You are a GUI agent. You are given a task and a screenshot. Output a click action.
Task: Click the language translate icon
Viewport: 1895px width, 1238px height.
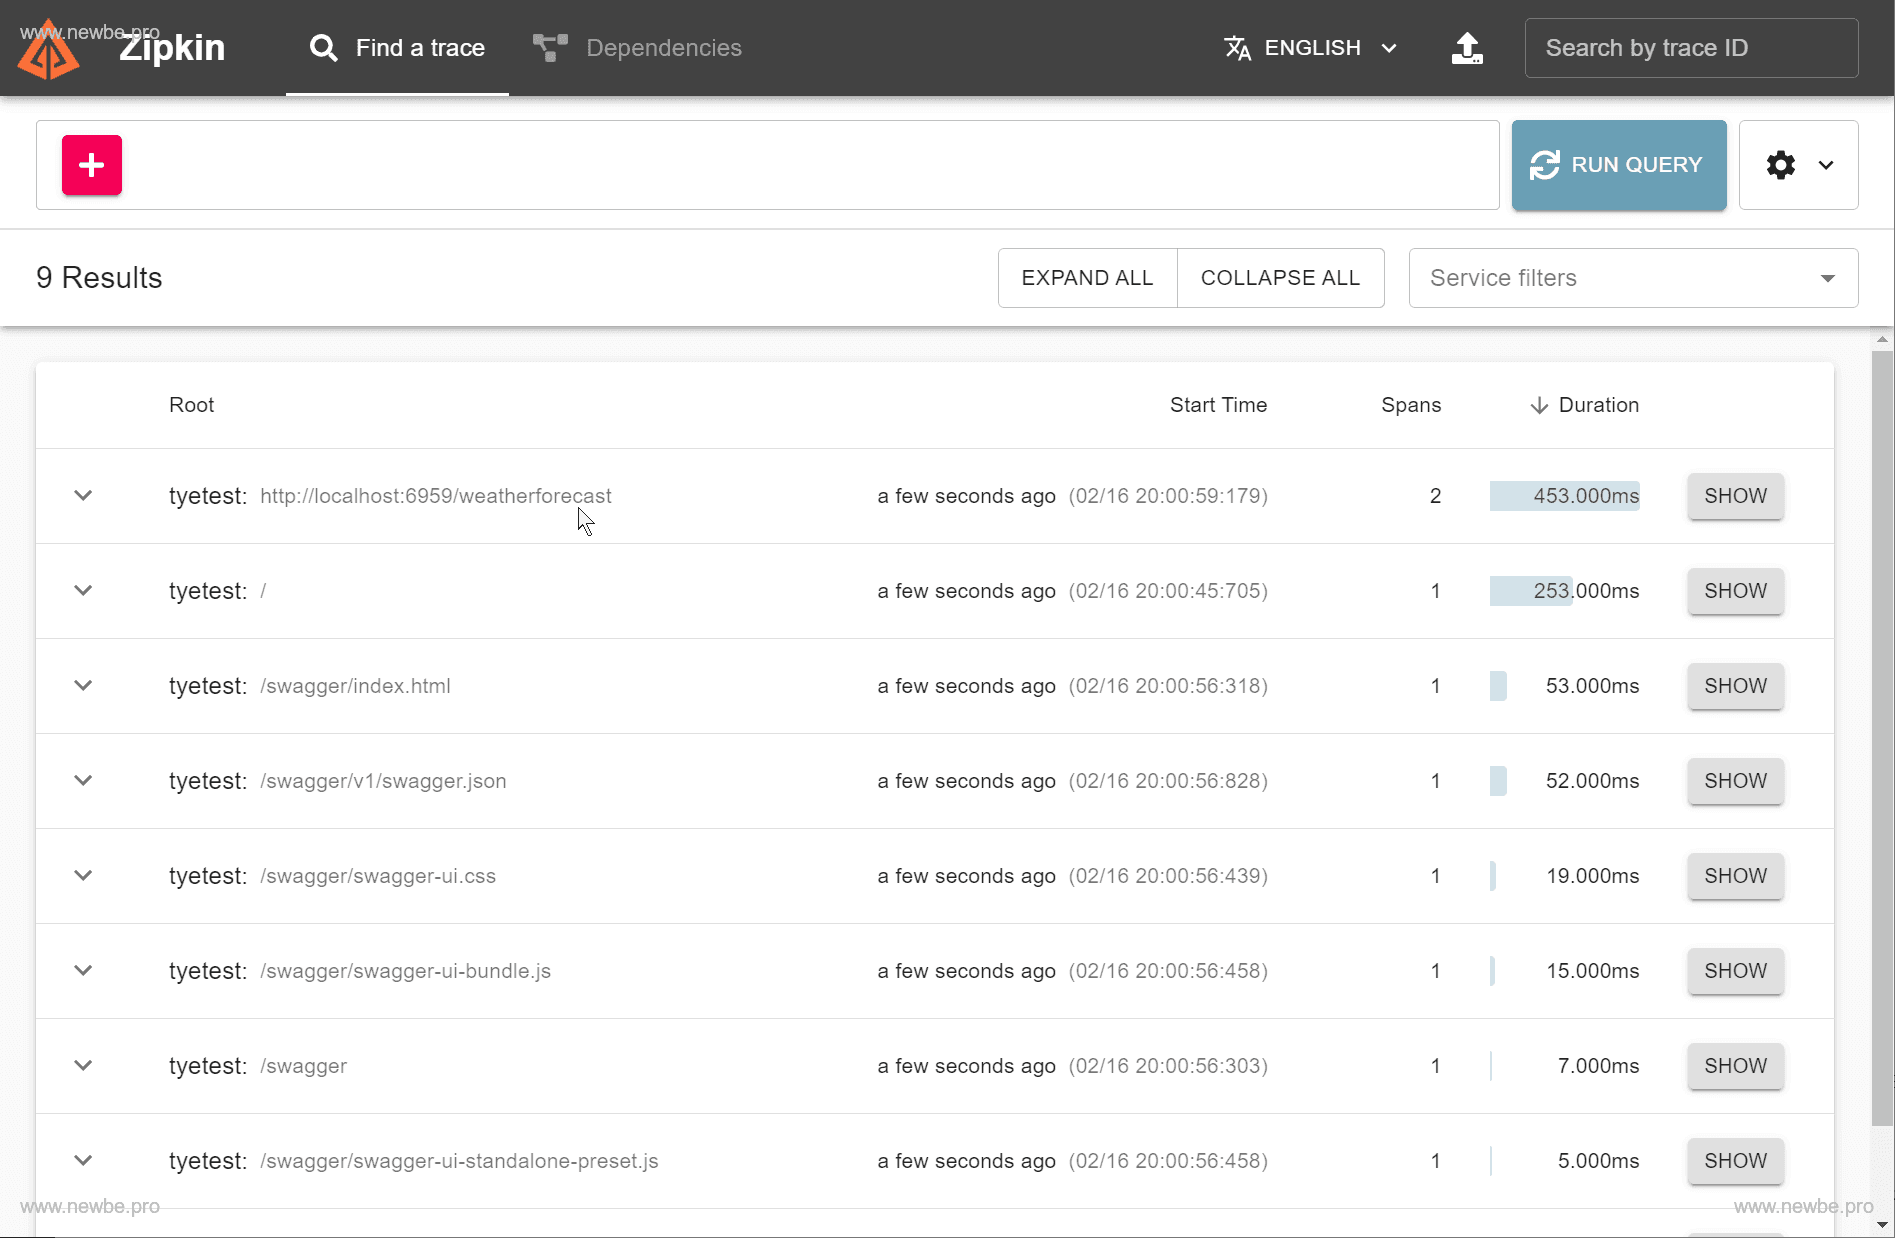pyautogui.click(x=1238, y=48)
